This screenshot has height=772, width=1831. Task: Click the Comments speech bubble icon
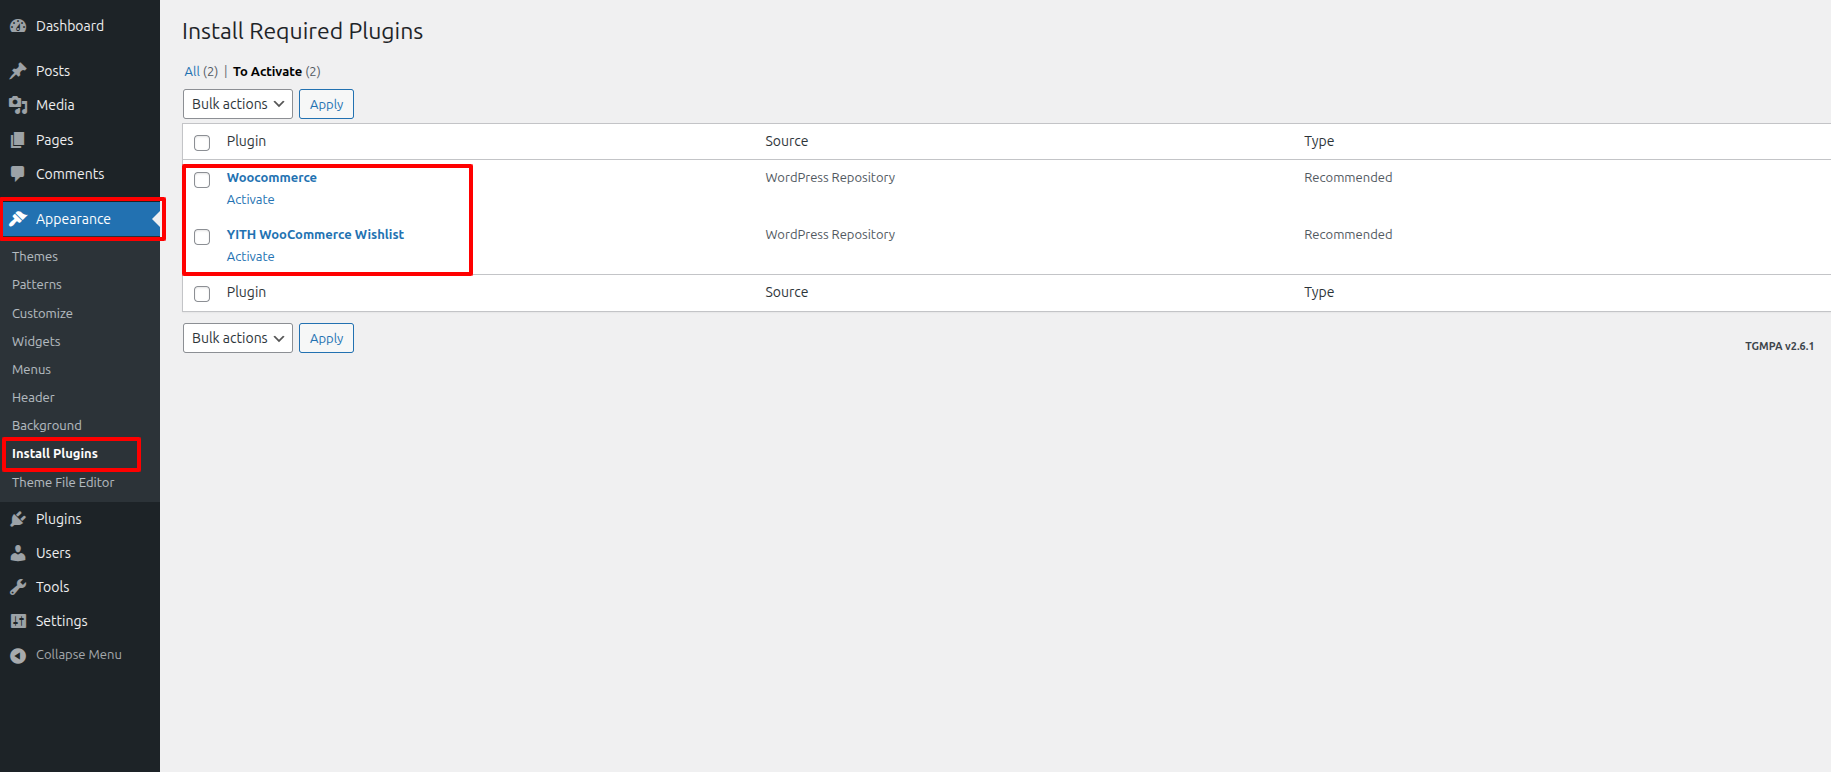pos(18,174)
